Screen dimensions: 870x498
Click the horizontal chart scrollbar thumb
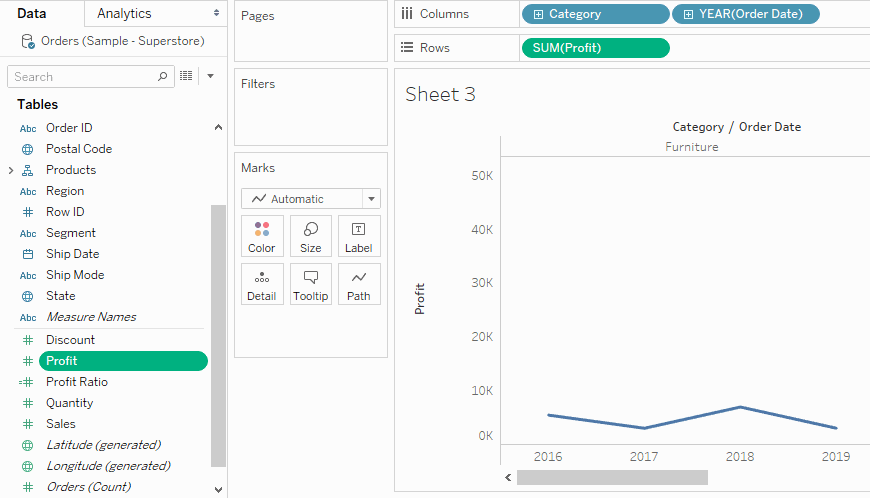[613, 477]
